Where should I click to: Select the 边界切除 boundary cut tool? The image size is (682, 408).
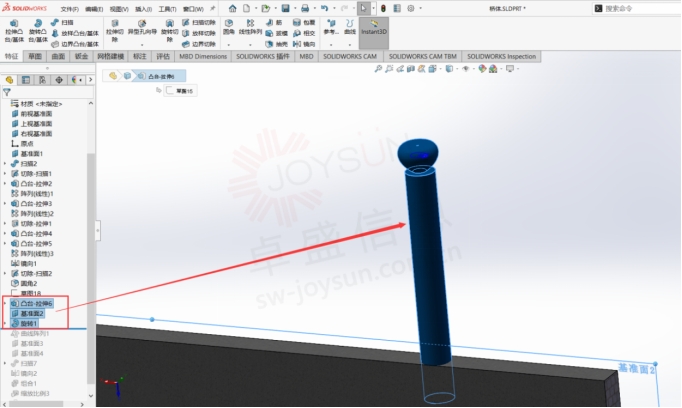click(x=199, y=44)
